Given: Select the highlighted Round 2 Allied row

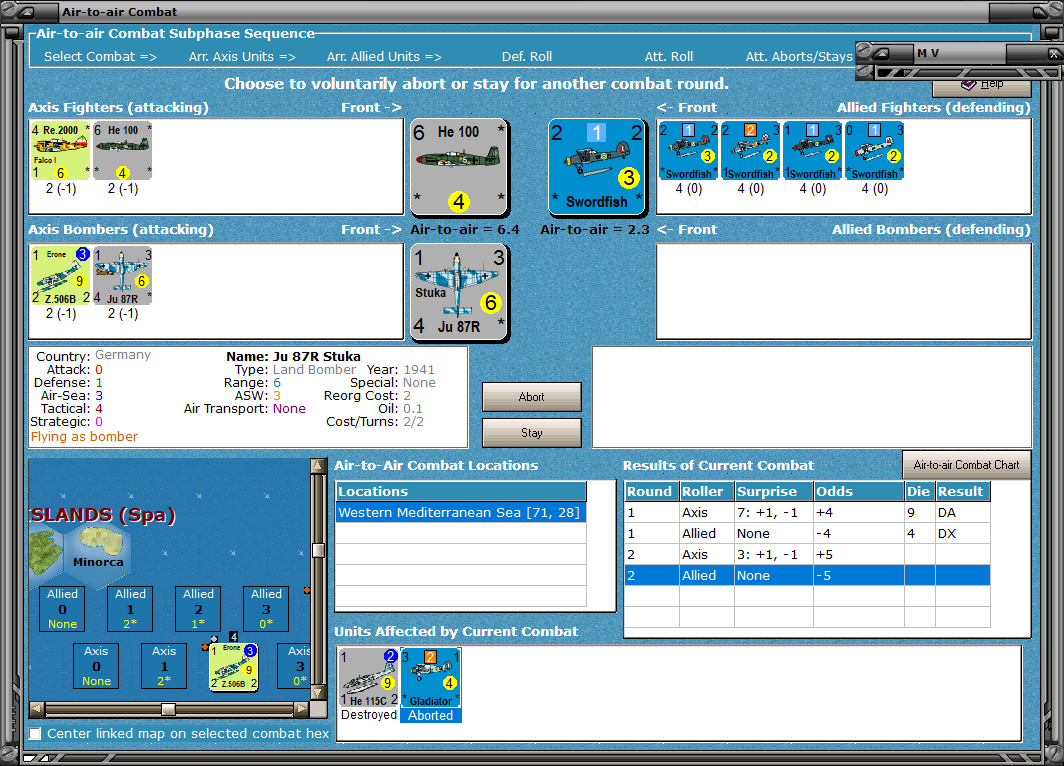Looking at the screenshot, I should tap(807, 575).
